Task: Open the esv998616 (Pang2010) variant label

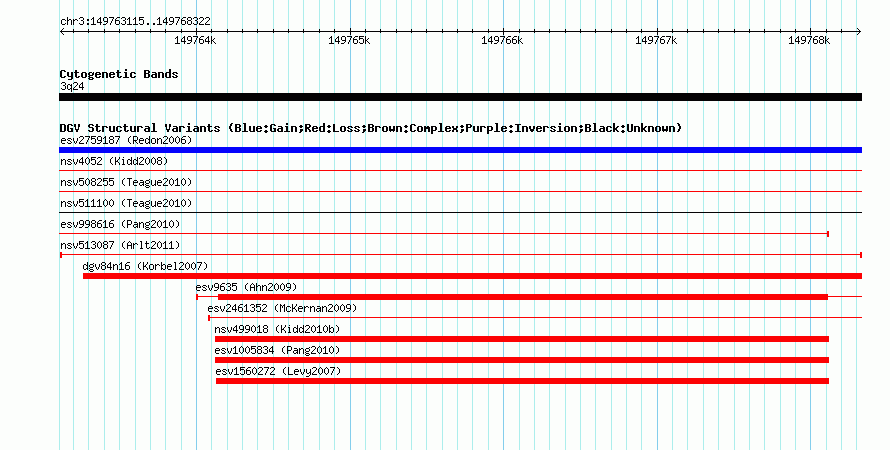Action: coord(120,224)
